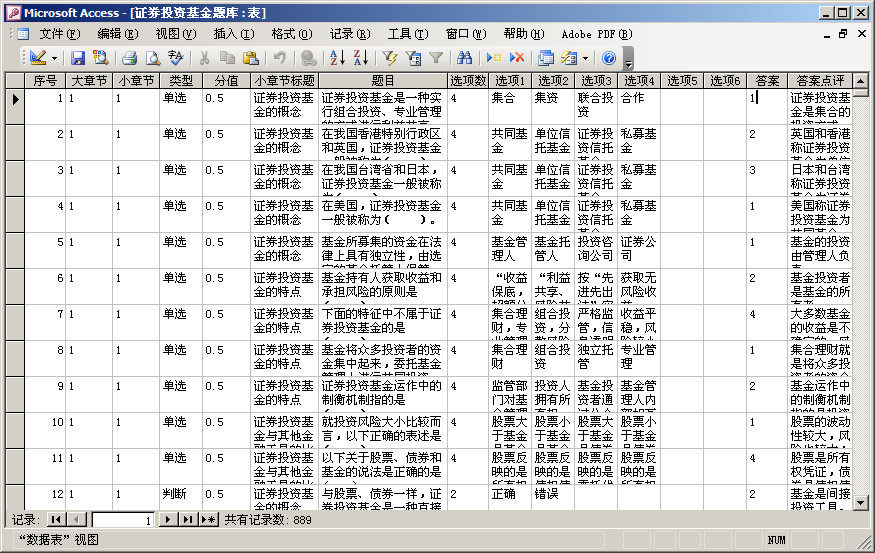Image resolution: width=875 pixels, height=553 pixels.
Task: Go to previous record navigation button
Action: 77,520
